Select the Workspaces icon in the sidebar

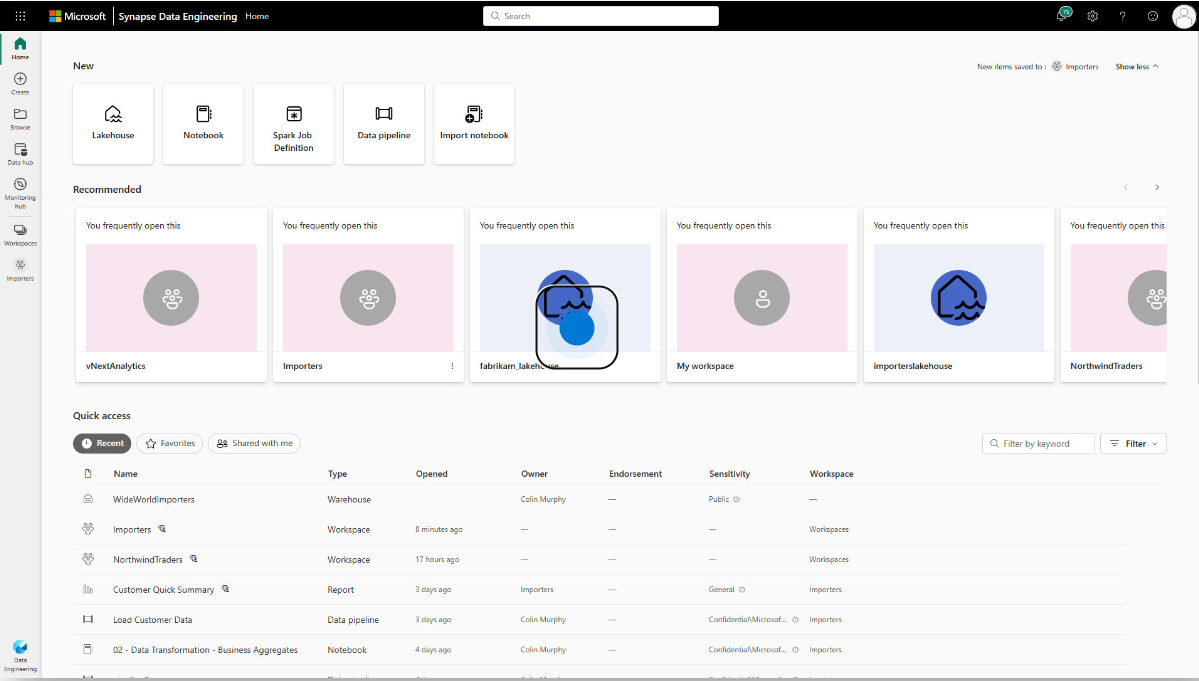pyautogui.click(x=19, y=232)
